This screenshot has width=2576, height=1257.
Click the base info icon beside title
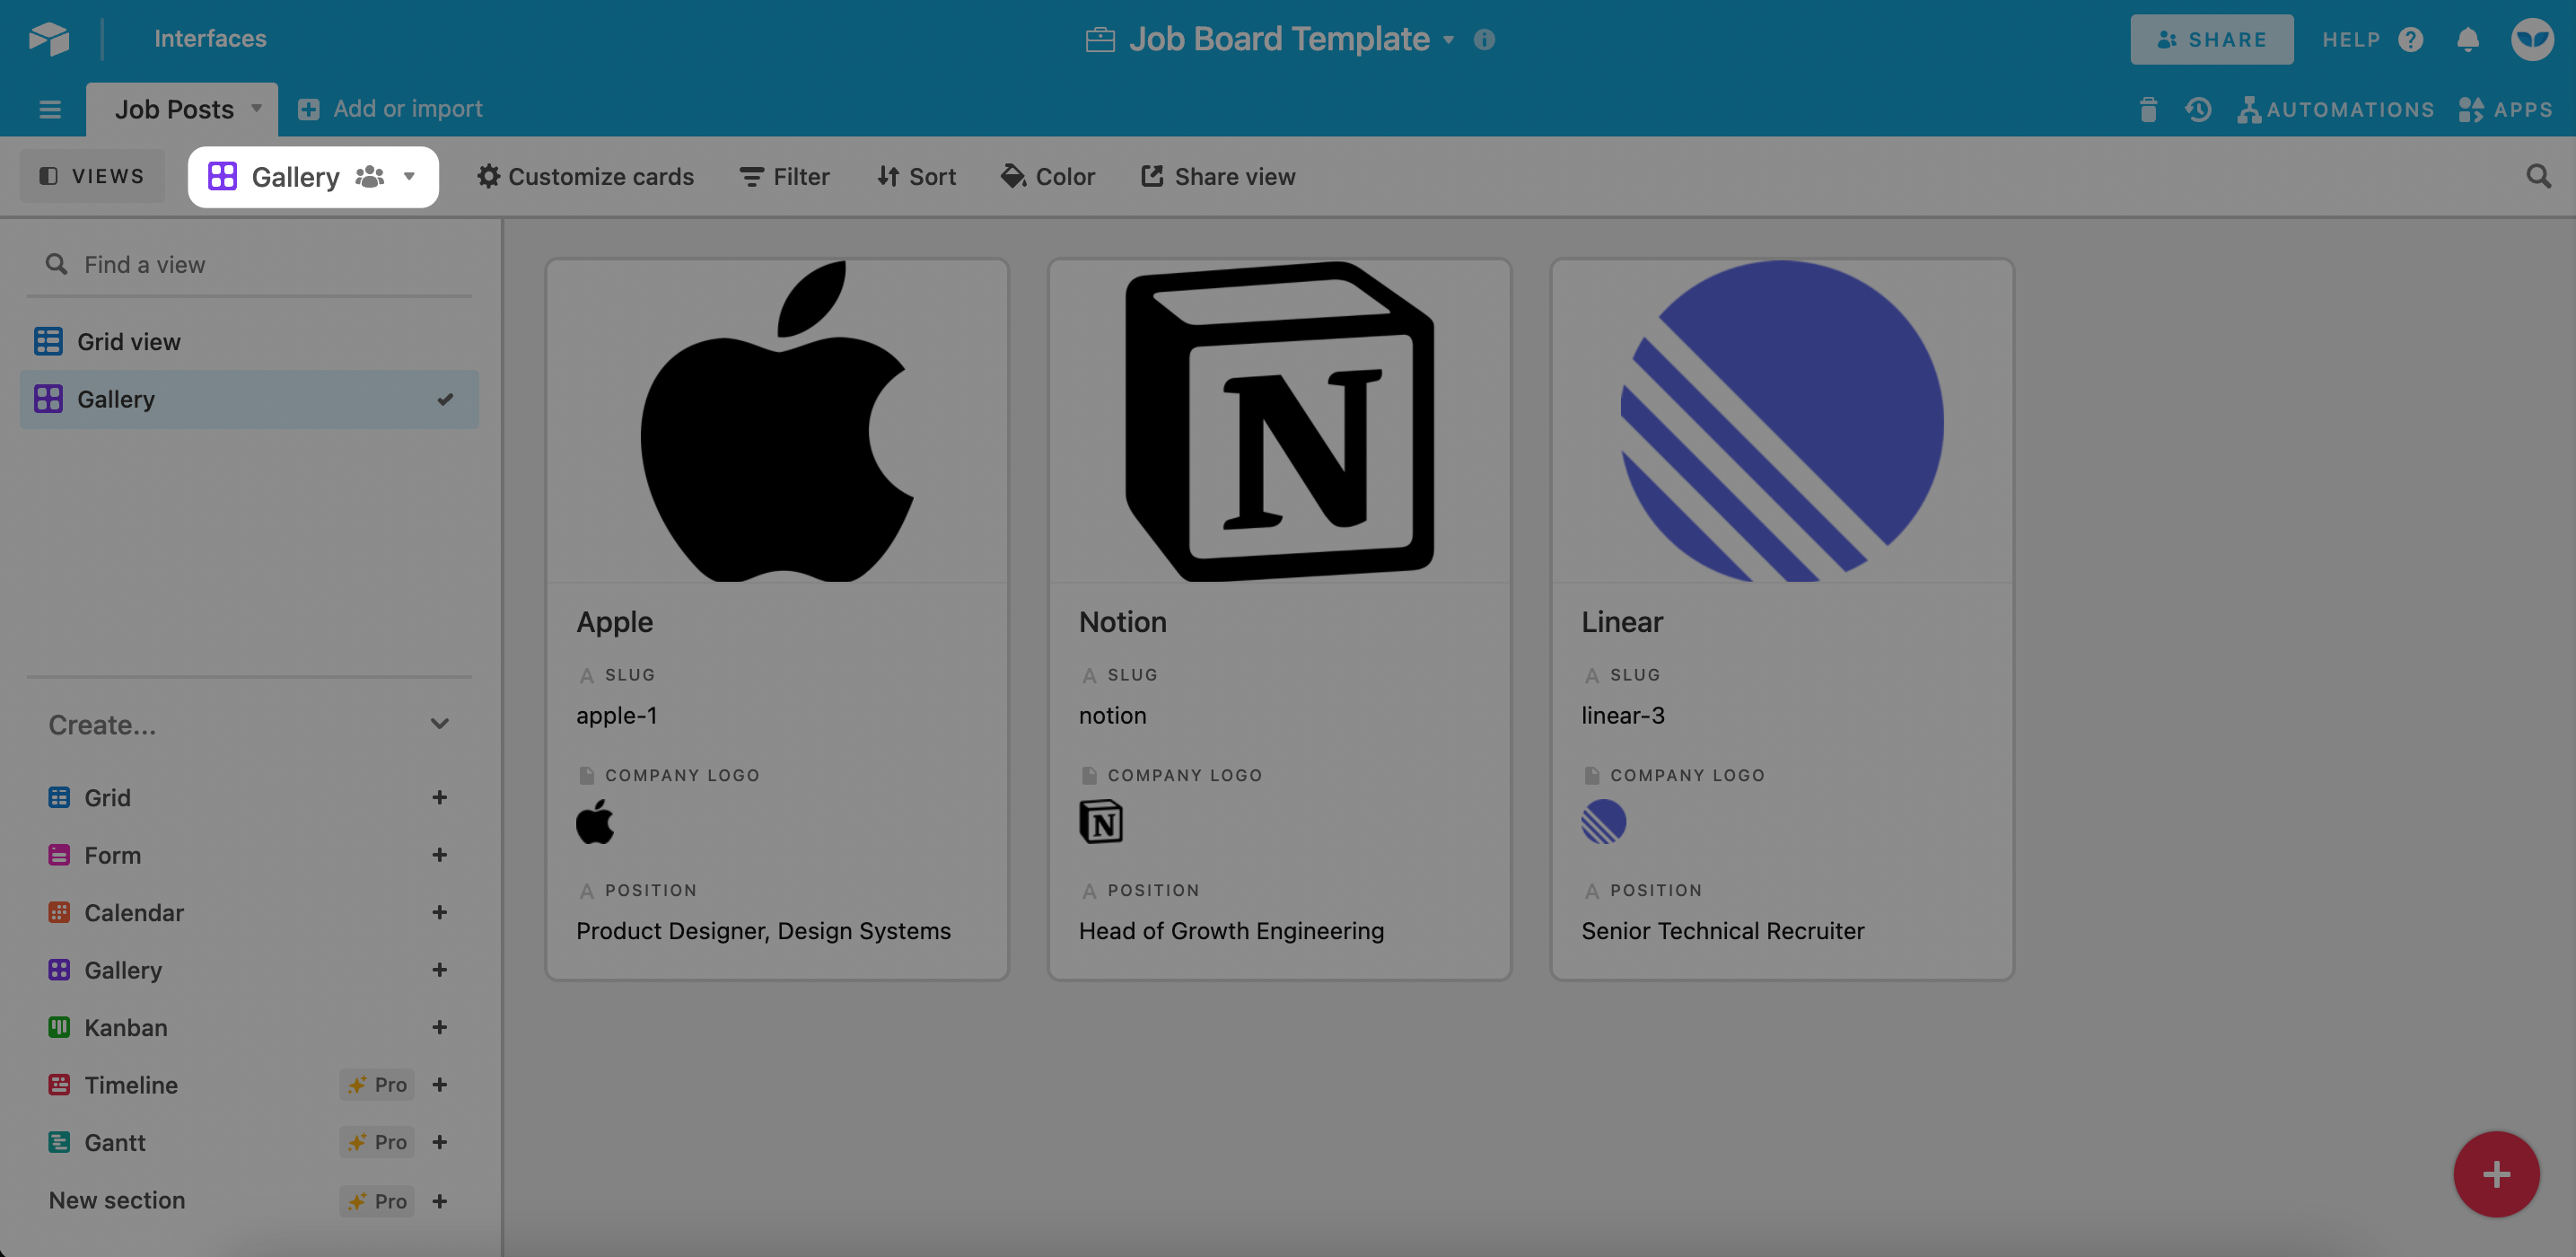[x=1484, y=39]
